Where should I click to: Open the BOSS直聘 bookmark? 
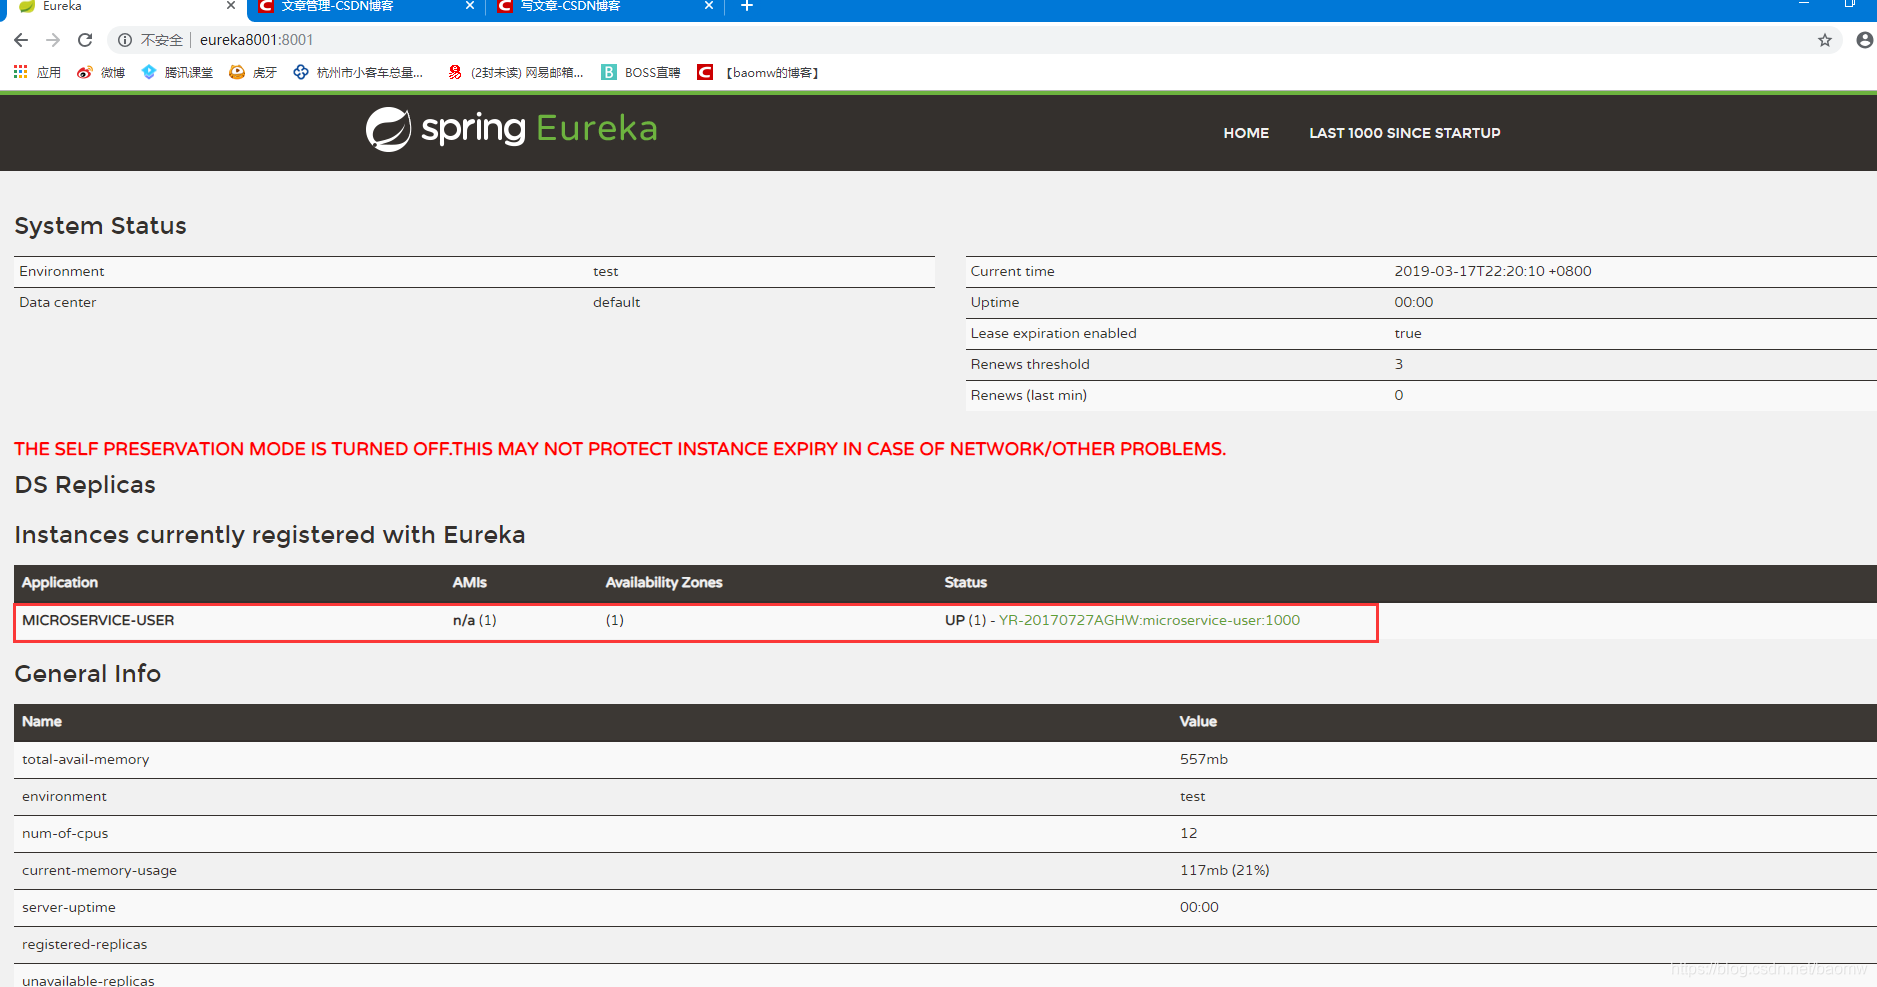641,72
